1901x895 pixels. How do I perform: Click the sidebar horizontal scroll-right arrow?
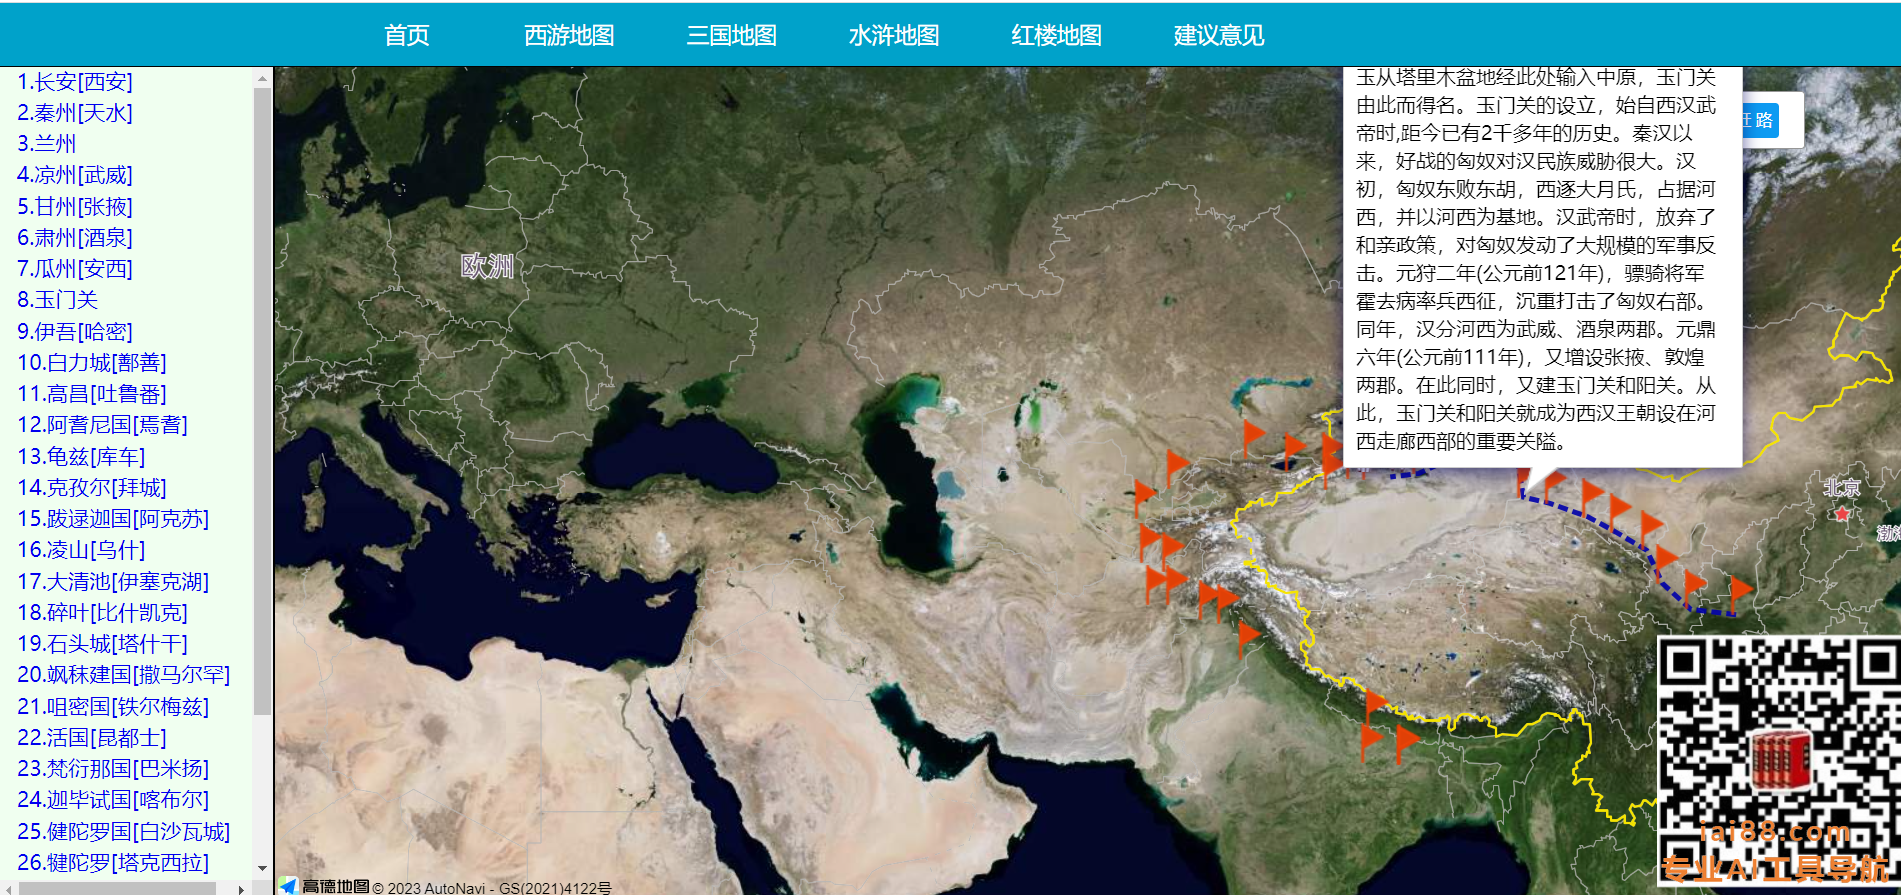coord(241,888)
